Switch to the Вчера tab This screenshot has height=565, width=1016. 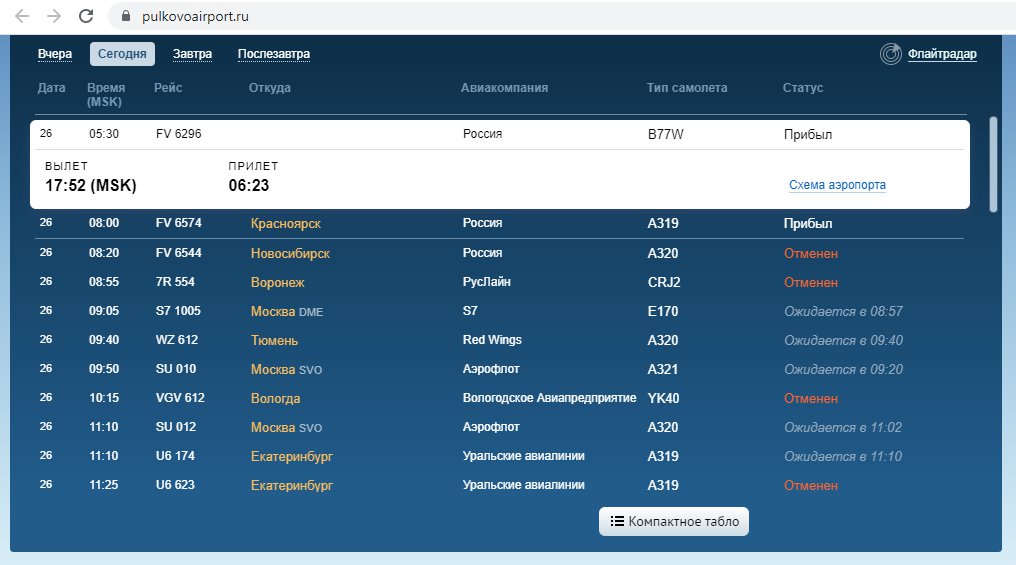coord(54,54)
